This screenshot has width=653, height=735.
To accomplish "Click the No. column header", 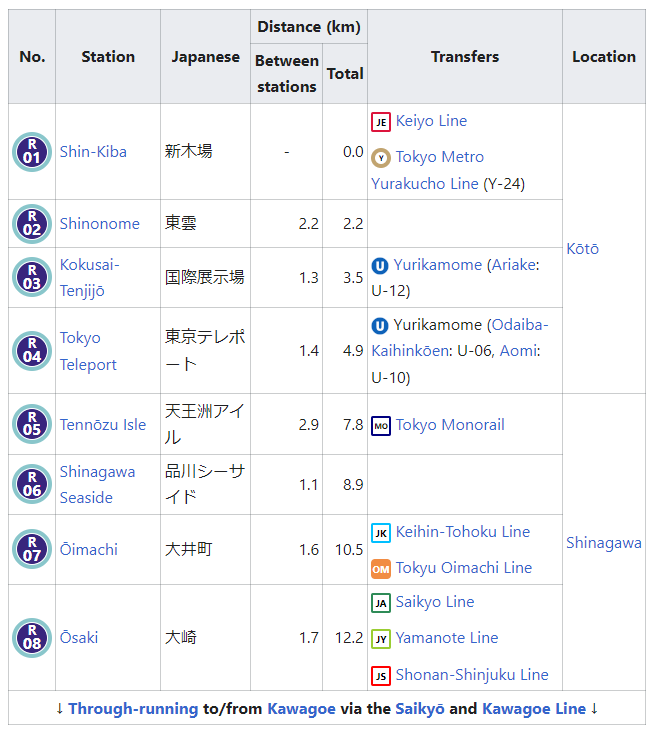I will click(32, 57).
